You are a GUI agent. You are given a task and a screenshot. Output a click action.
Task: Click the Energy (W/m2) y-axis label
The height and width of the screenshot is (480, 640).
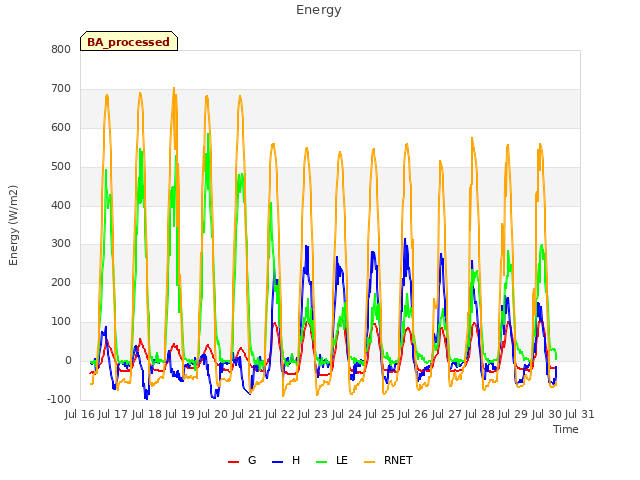[x=13, y=225]
